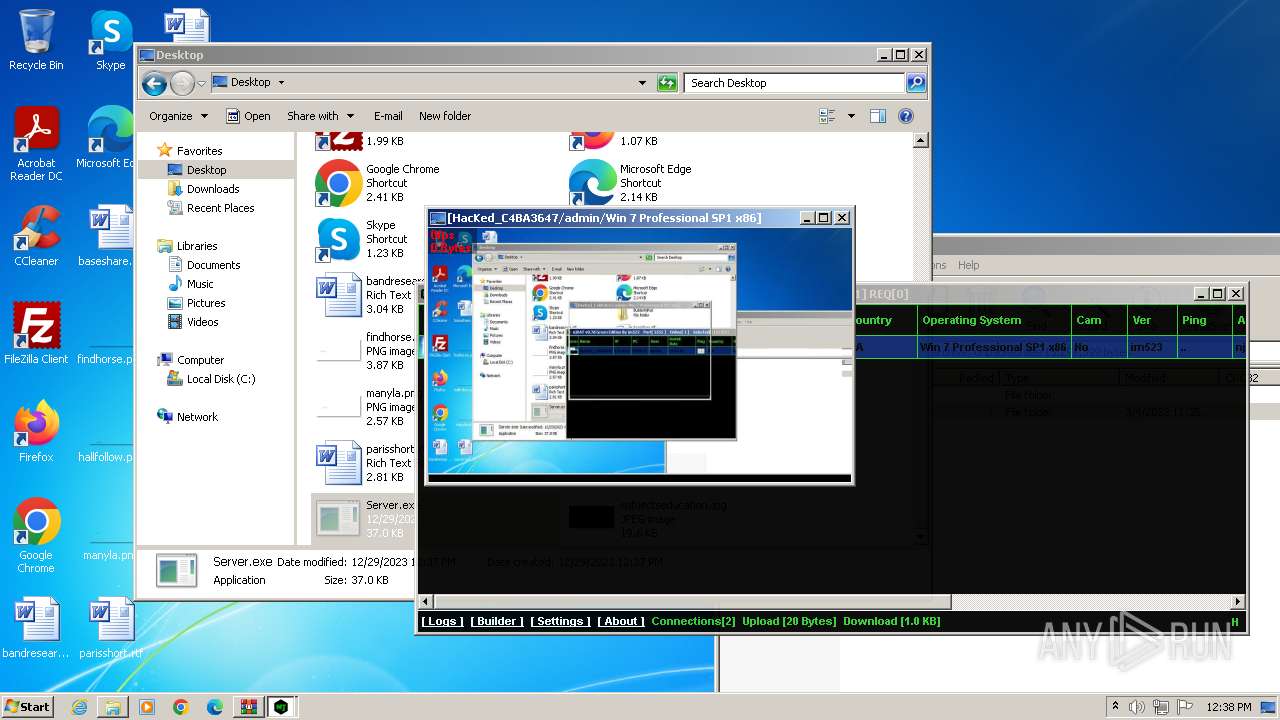Click Help menu in background window

point(968,265)
